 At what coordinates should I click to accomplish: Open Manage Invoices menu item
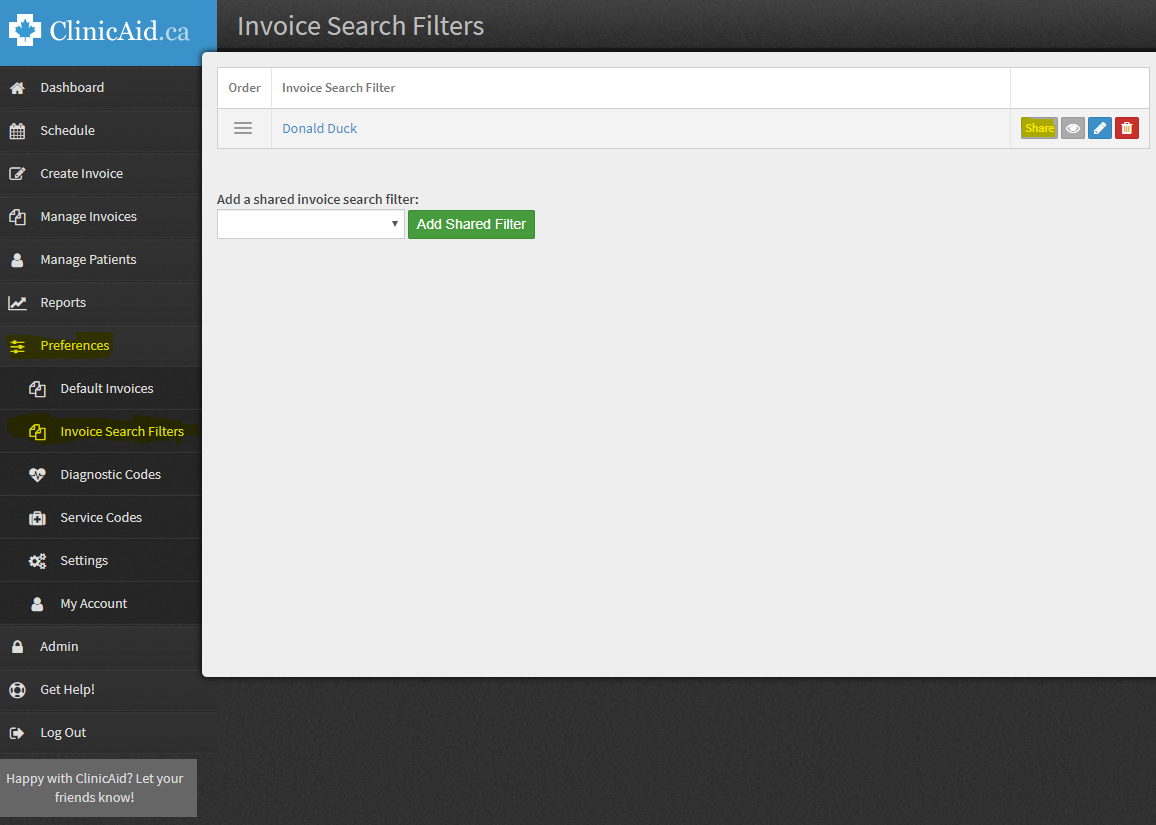(x=101, y=217)
